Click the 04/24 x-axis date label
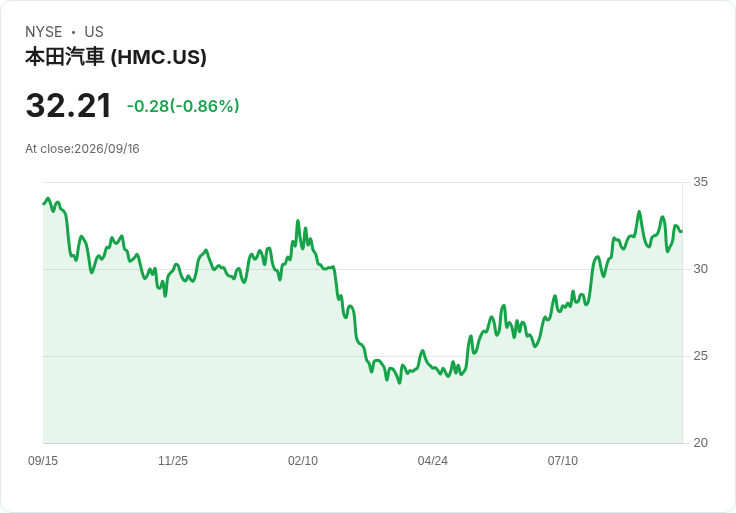 432,461
